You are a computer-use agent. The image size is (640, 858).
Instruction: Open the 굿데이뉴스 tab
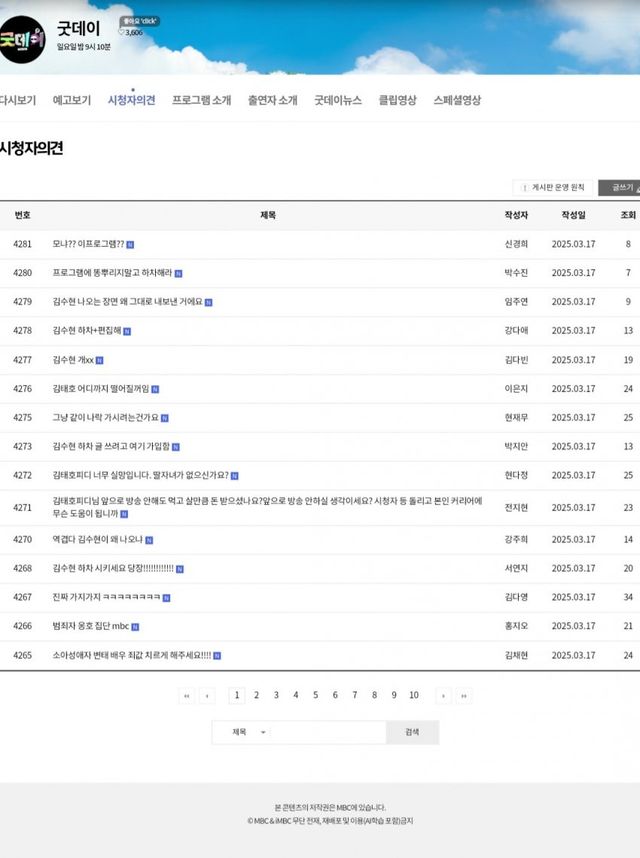[338, 101]
